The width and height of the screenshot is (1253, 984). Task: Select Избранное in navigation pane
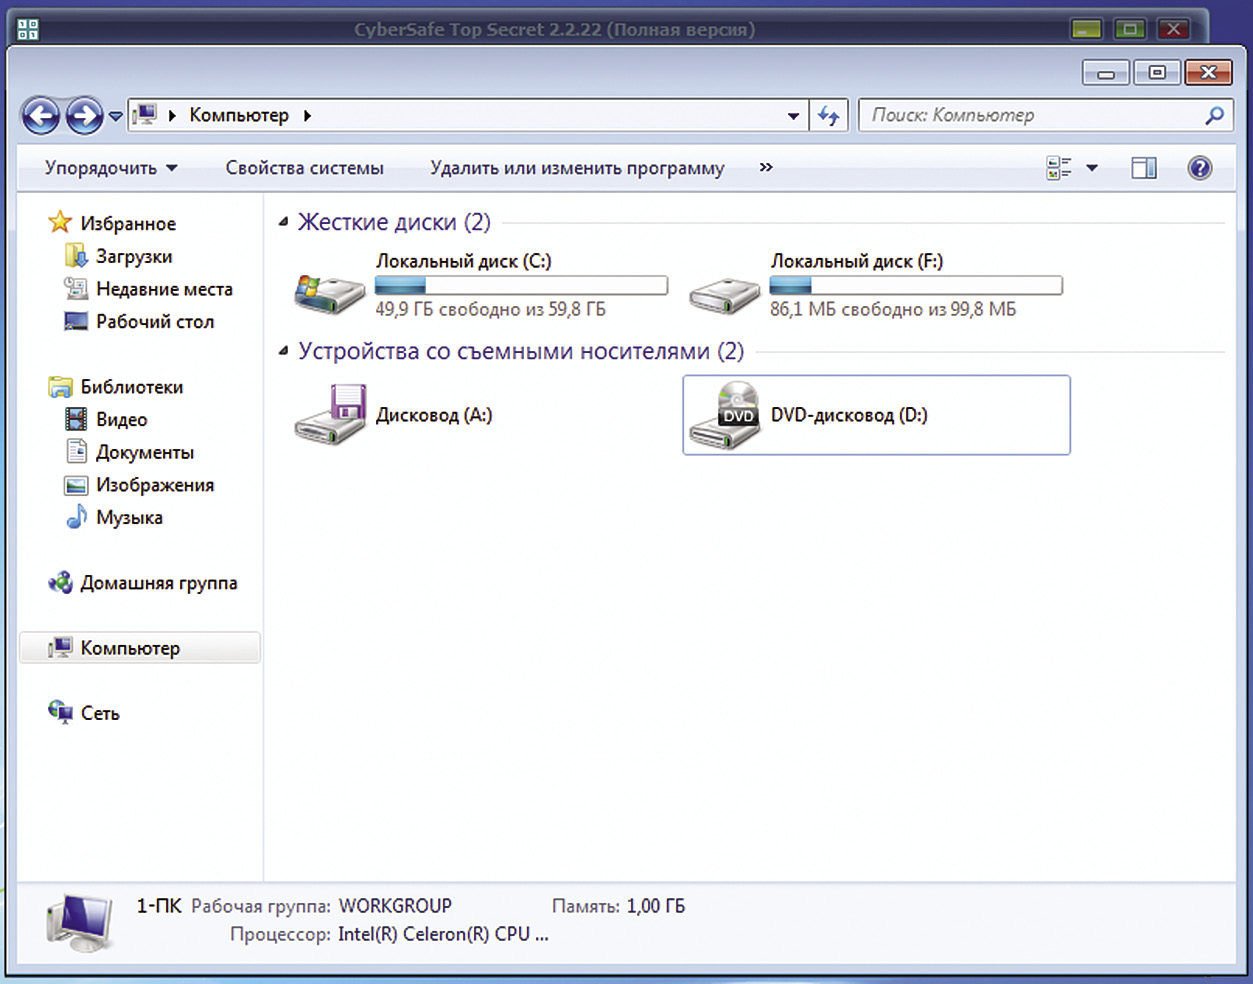(128, 224)
